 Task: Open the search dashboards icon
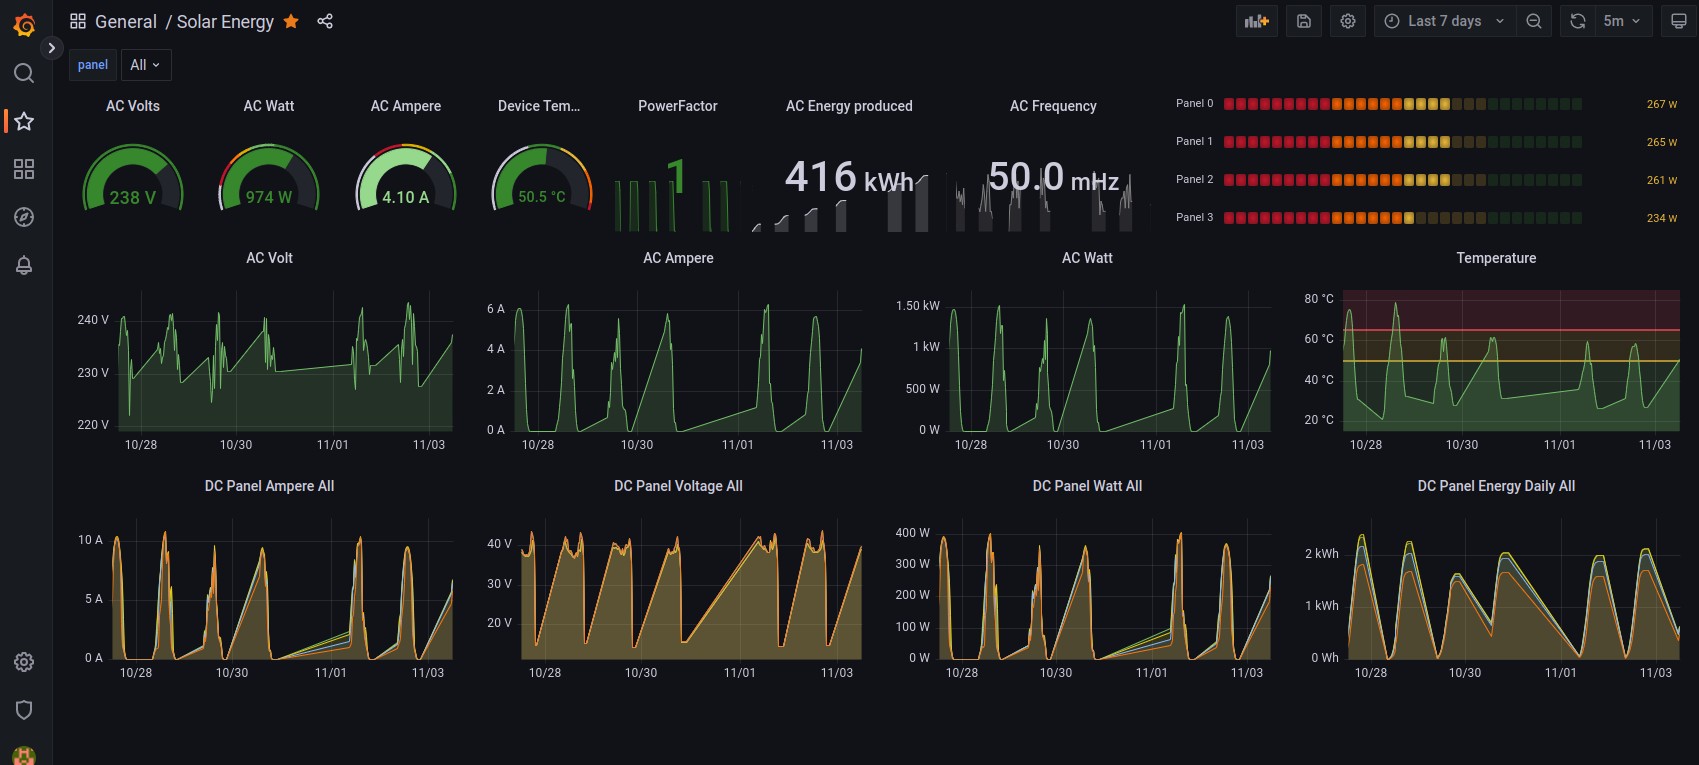click(x=24, y=73)
